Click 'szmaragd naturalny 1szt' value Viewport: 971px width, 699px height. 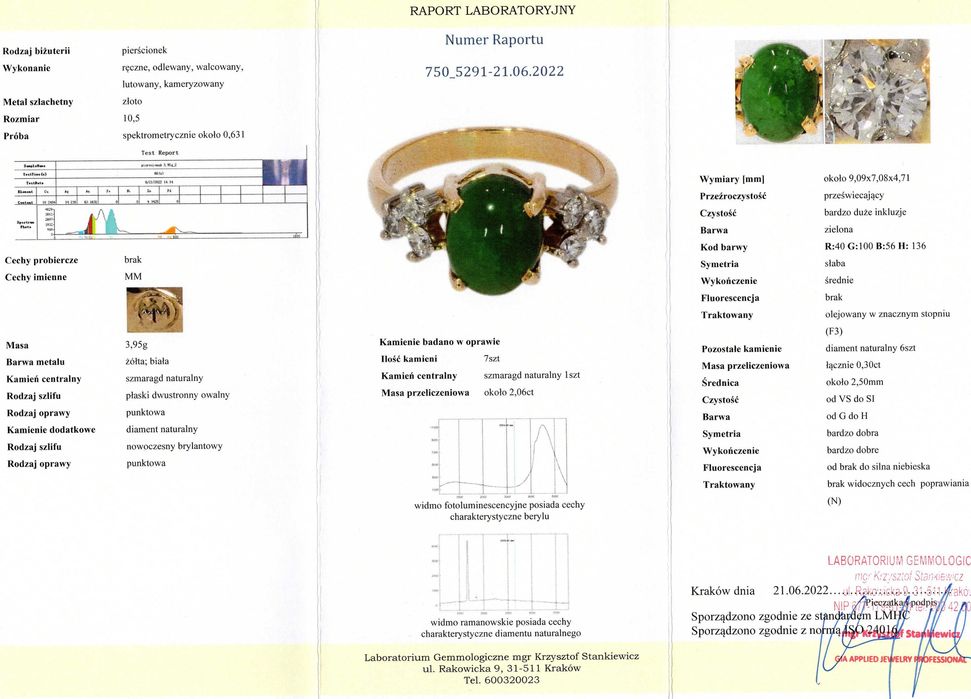[x=532, y=375]
